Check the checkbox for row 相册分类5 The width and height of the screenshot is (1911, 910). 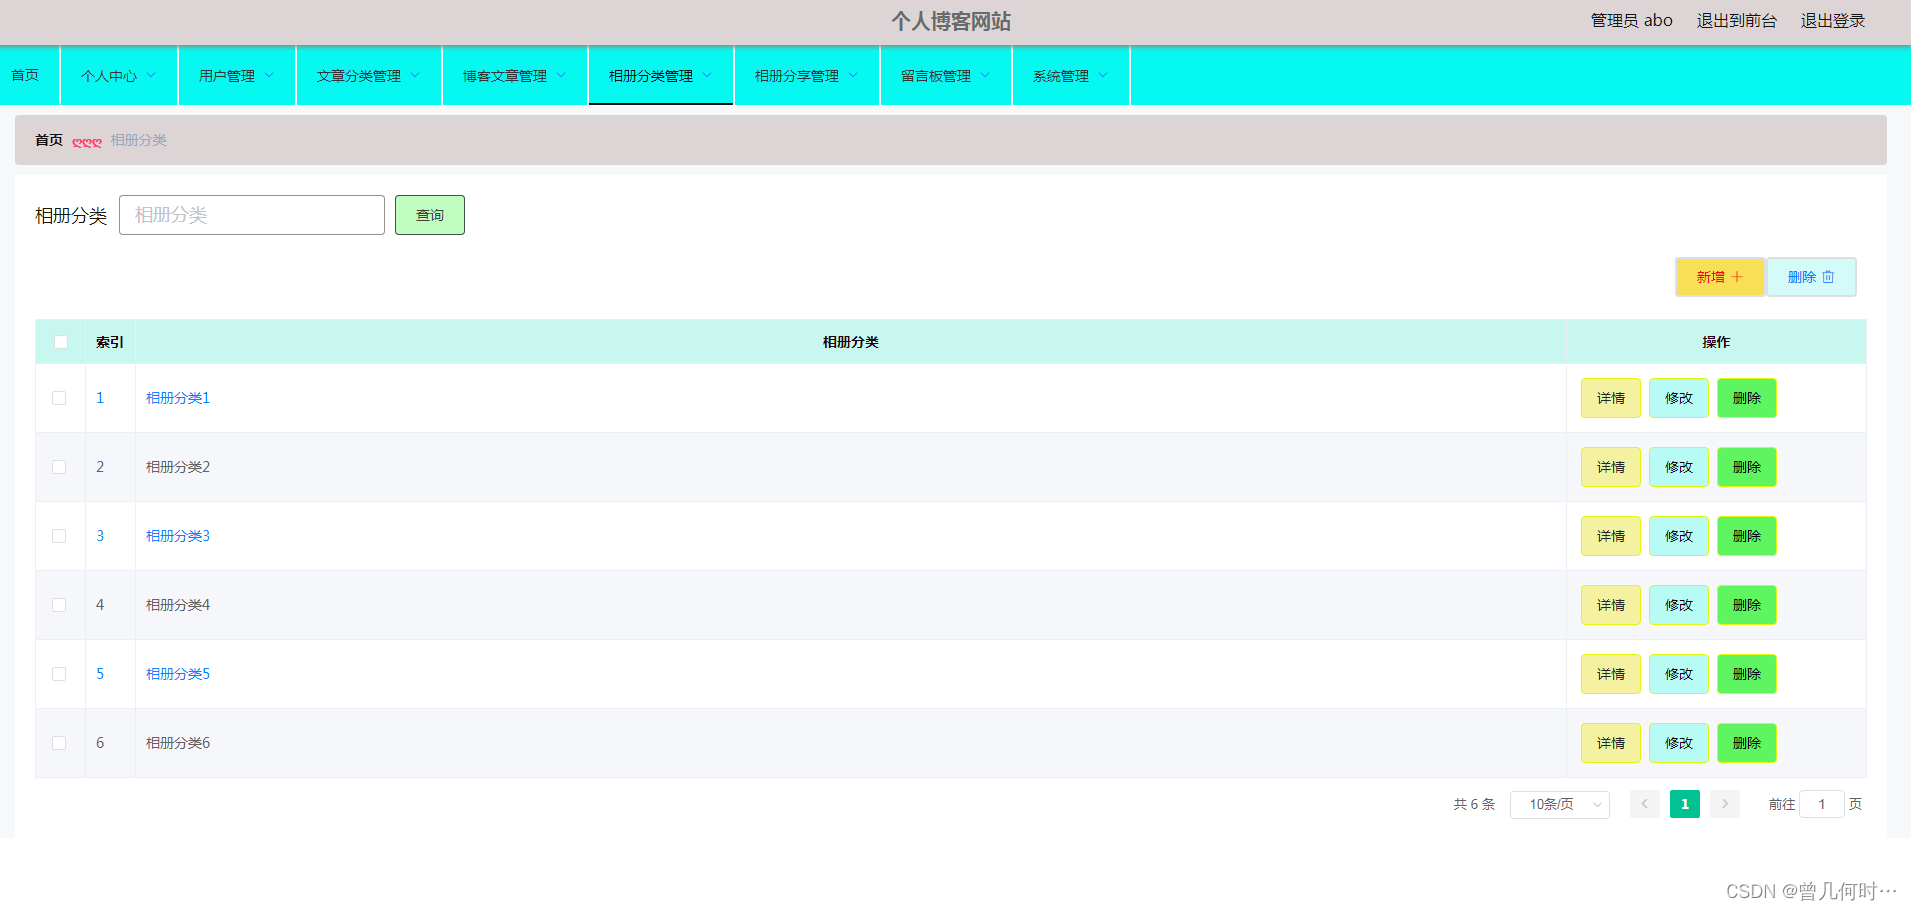tap(59, 674)
